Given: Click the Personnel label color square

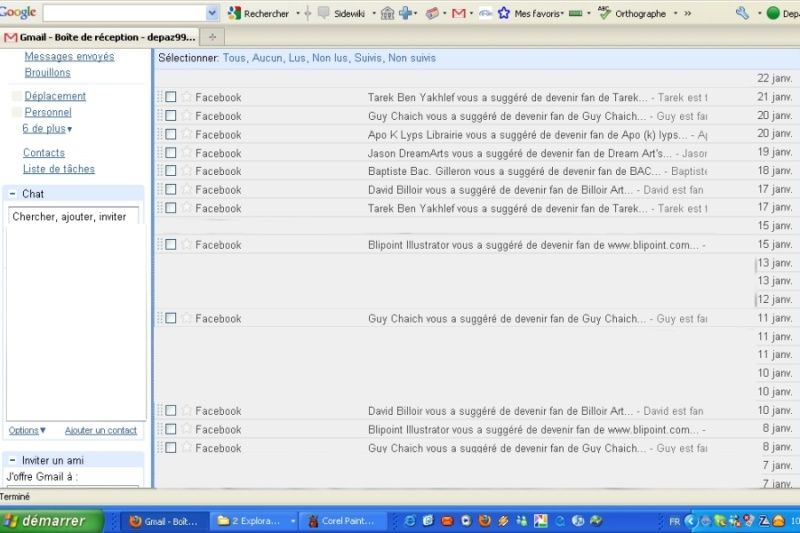Looking at the screenshot, I should [x=16, y=112].
